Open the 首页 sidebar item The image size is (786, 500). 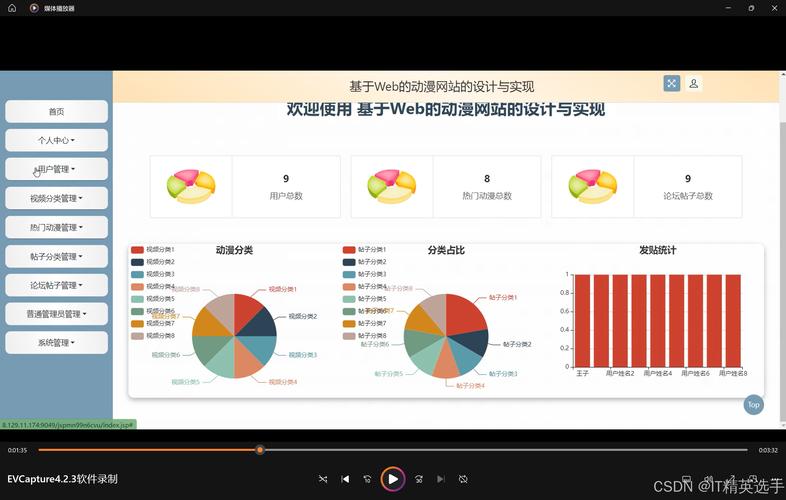pos(56,111)
